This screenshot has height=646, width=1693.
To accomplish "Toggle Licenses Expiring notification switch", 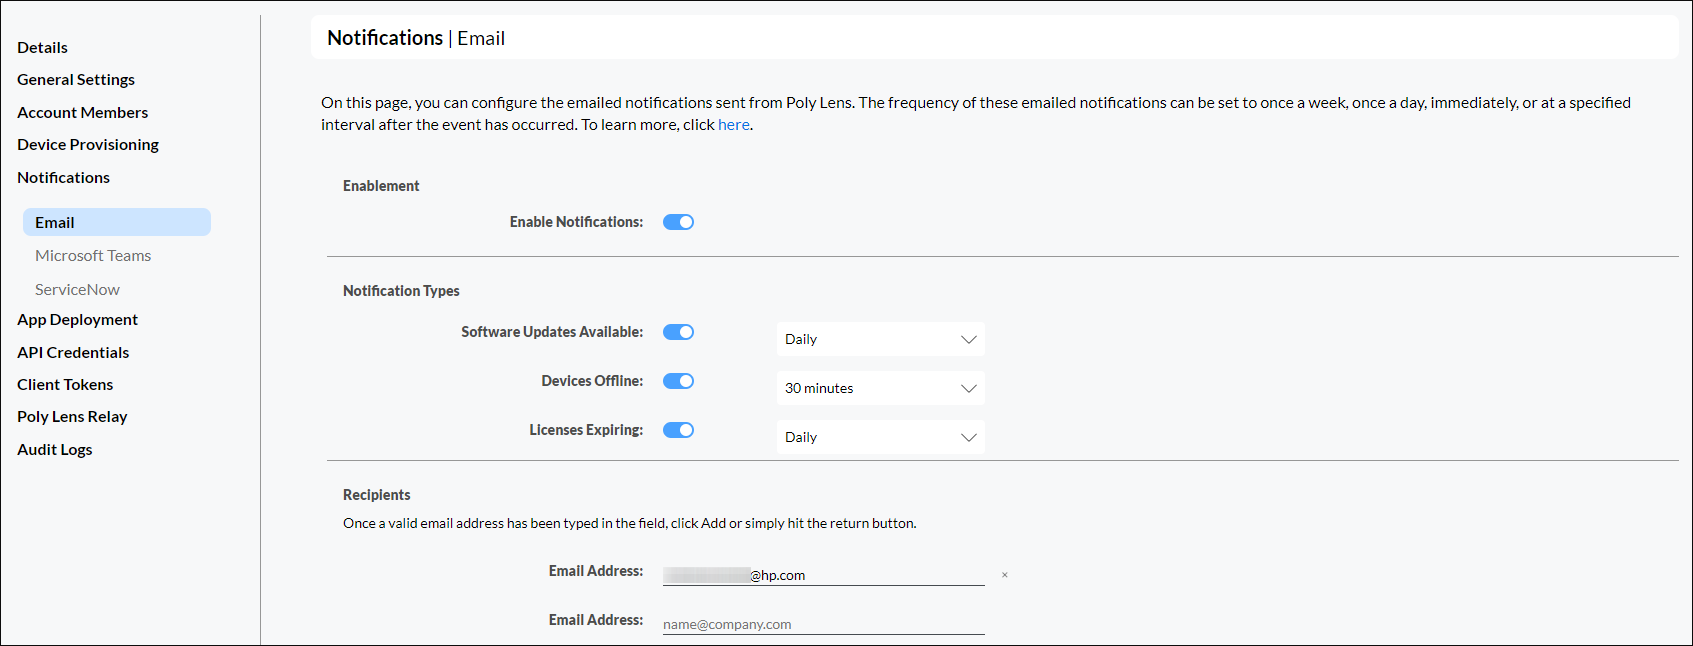I will pyautogui.click(x=678, y=430).
